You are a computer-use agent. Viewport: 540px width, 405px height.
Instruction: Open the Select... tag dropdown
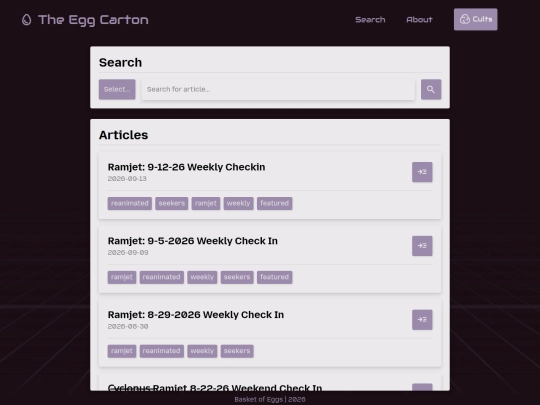click(117, 90)
